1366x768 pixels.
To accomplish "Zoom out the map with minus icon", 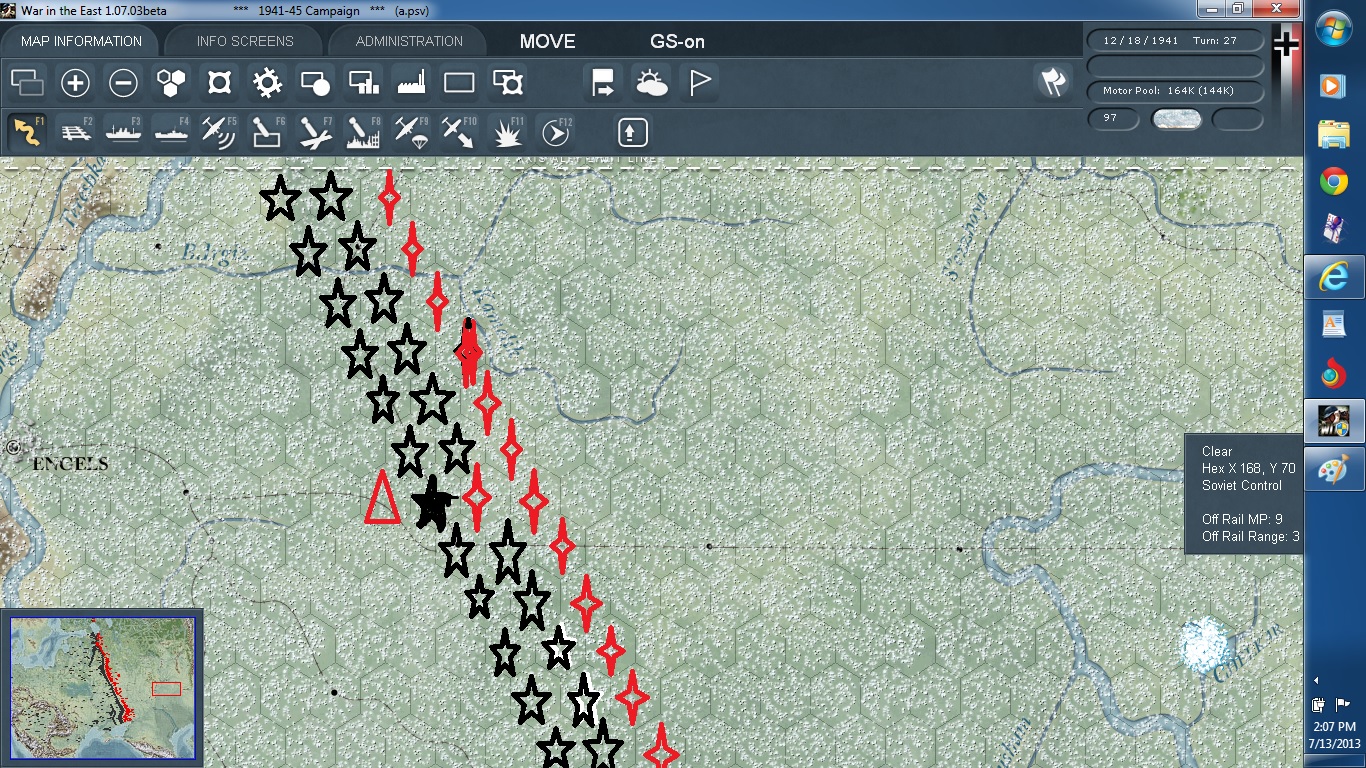I will [x=123, y=83].
